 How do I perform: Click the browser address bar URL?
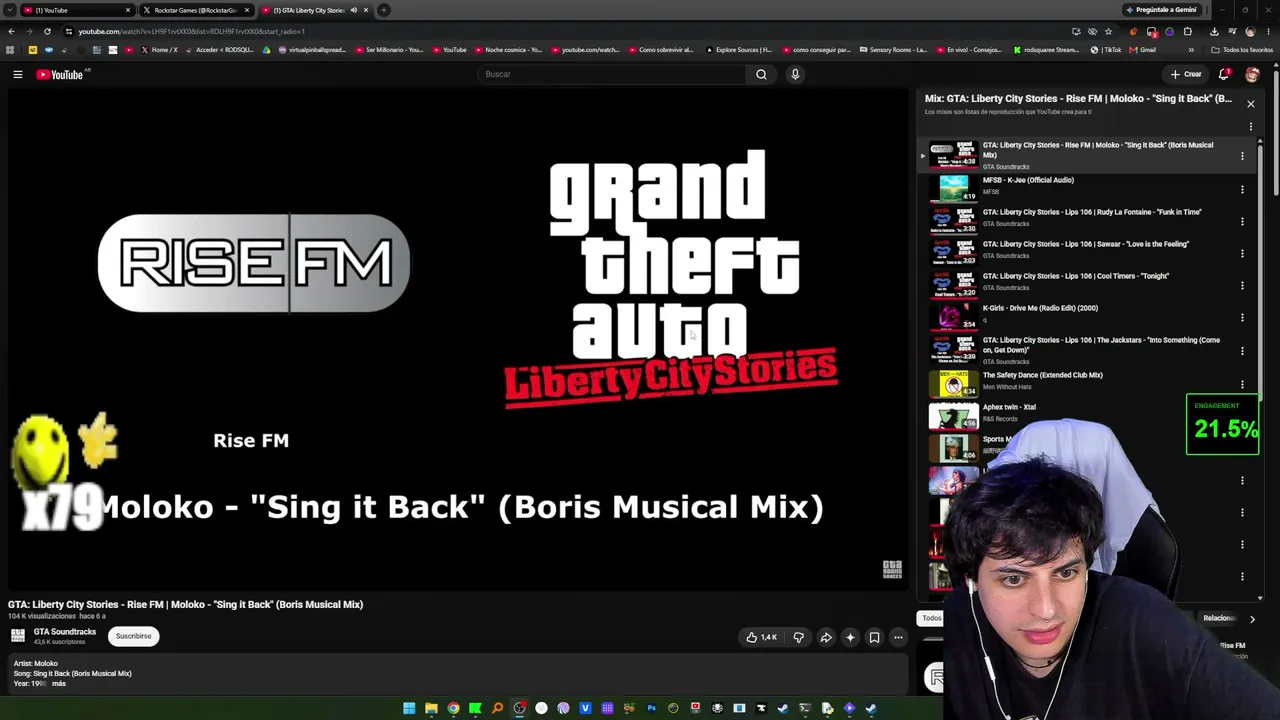point(192,31)
